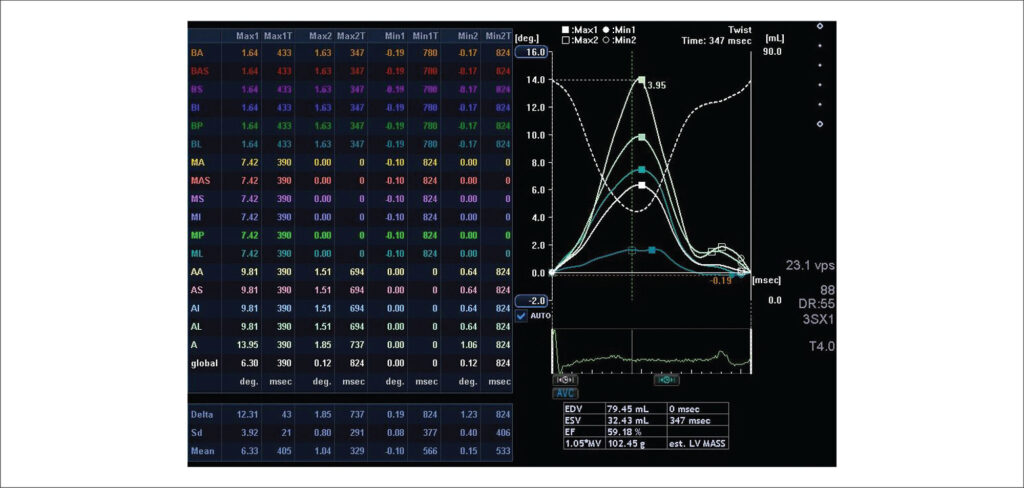Select the BS segment row label
The width and height of the screenshot is (1024, 488).
pyautogui.click(x=196, y=89)
